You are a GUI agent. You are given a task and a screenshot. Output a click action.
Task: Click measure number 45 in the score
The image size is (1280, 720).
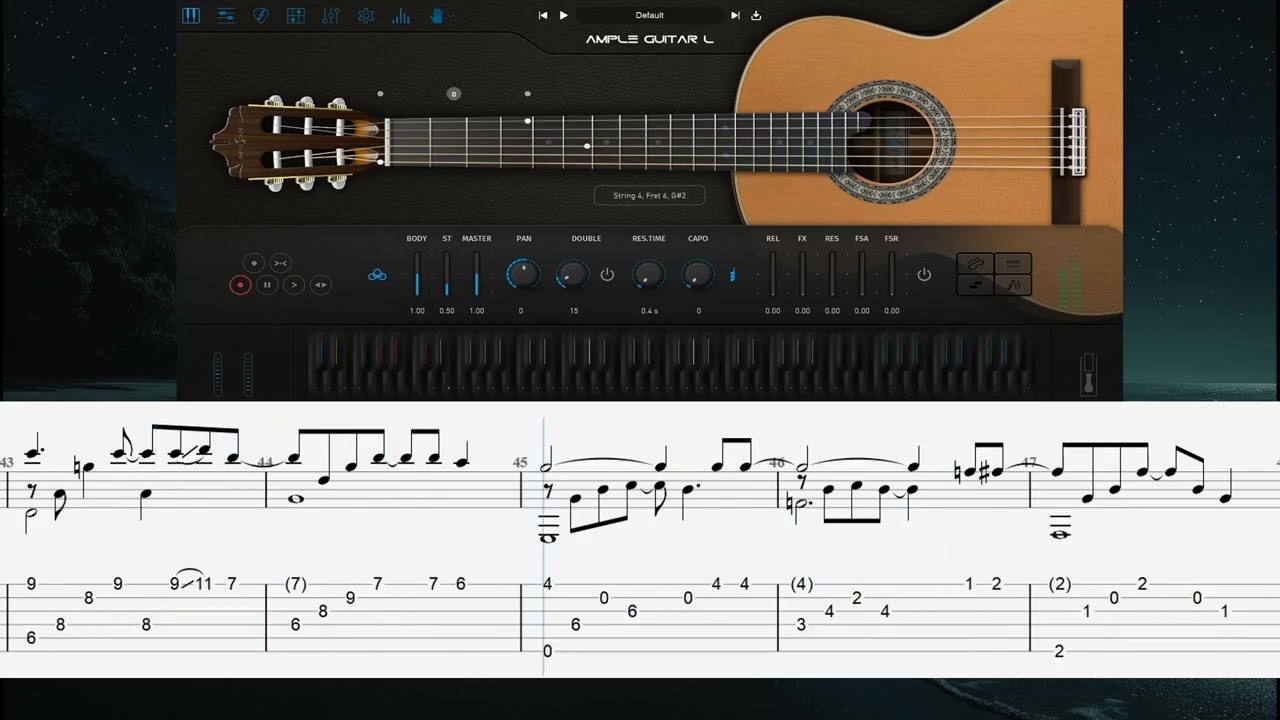[520, 463]
